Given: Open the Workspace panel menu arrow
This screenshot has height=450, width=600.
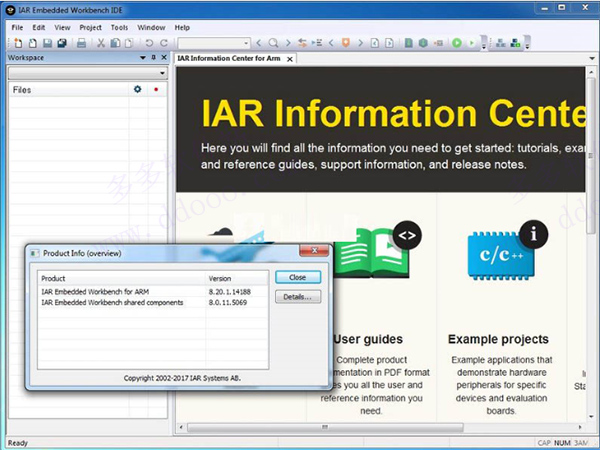Looking at the screenshot, I should click(143, 57).
